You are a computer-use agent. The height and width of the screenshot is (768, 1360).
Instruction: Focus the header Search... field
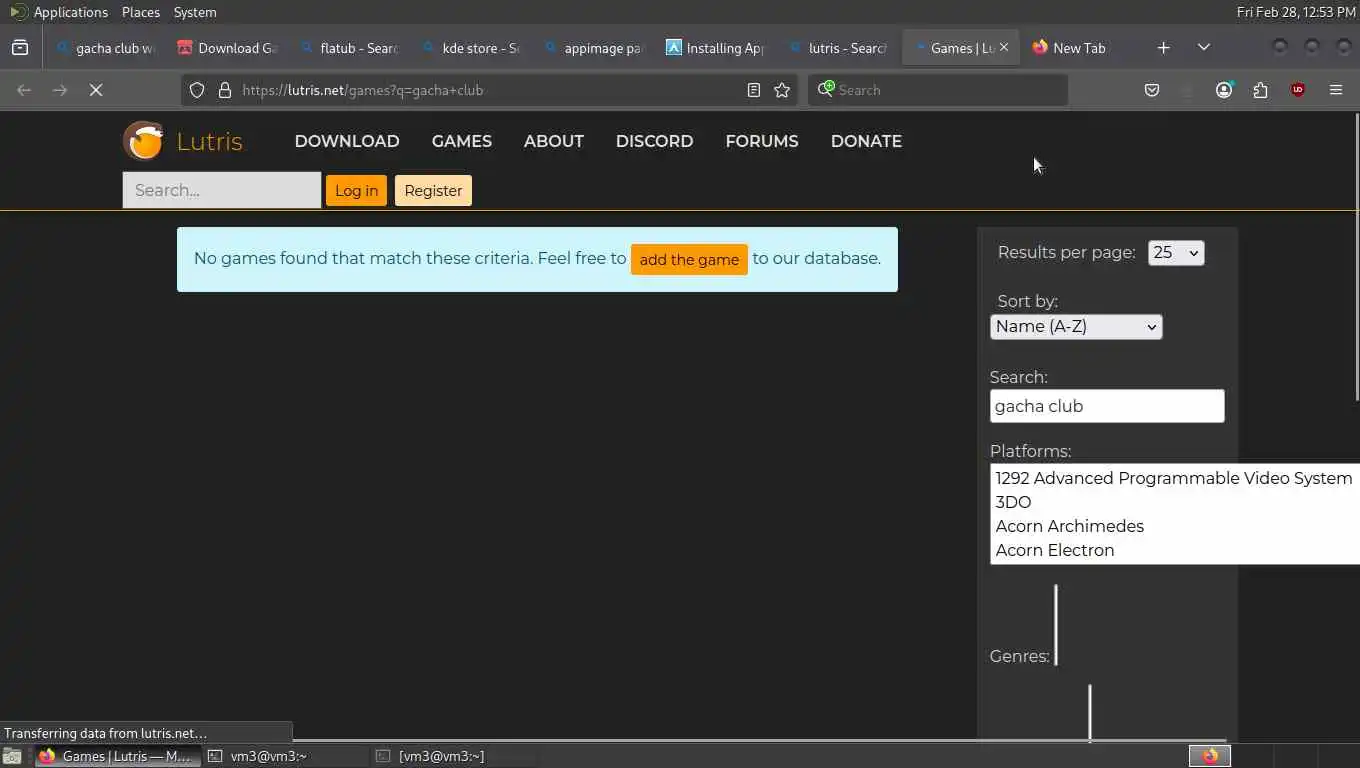[222, 190]
